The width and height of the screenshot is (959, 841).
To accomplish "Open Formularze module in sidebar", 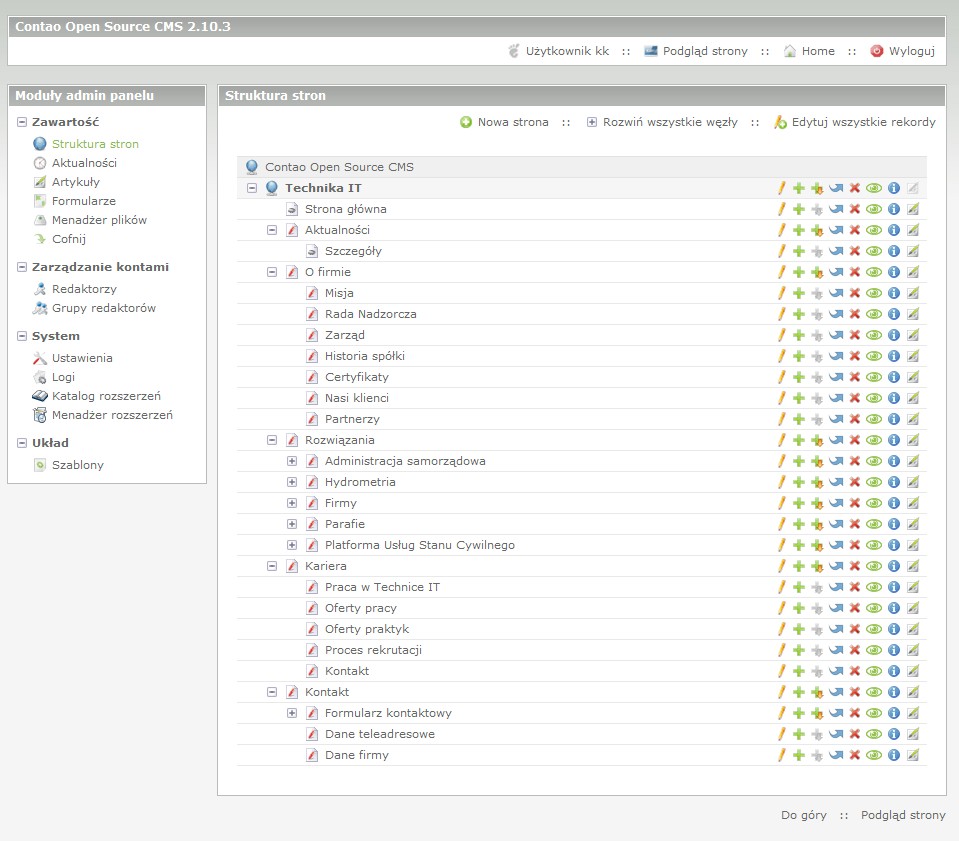I will (x=84, y=201).
